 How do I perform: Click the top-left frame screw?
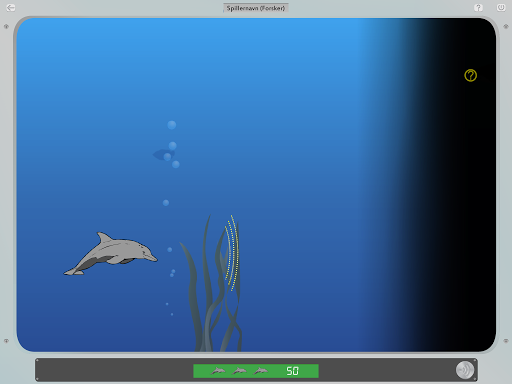tap(6, 26)
